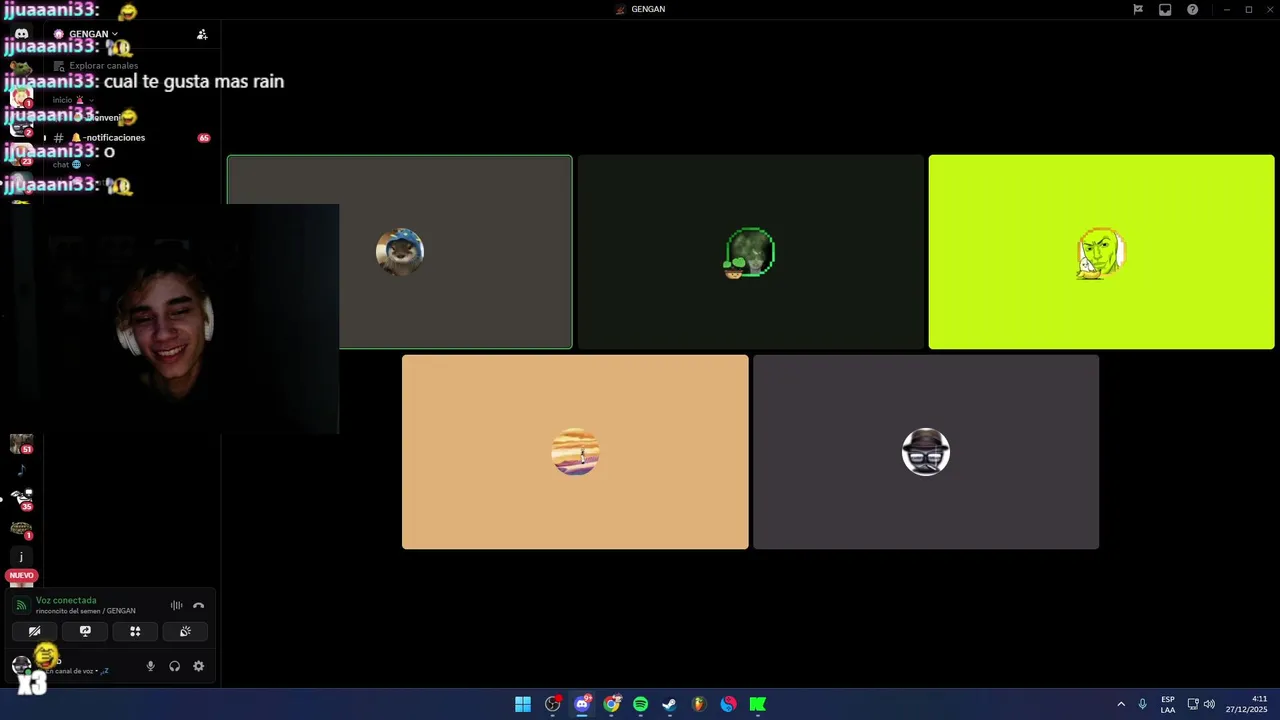Mute microphone in the user panel
Image resolution: width=1280 pixels, height=720 pixels.
pyautogui.click(x=151, y=666)
